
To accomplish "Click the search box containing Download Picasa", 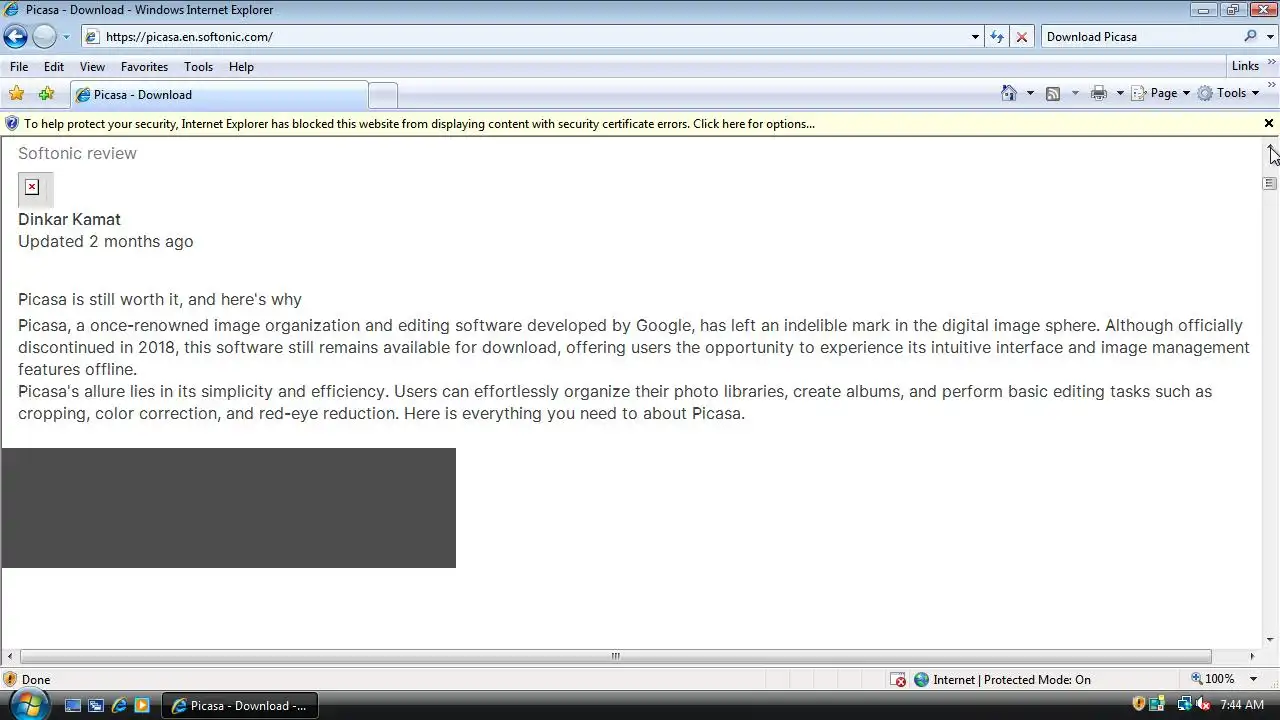I will (x=1140, y=37).
